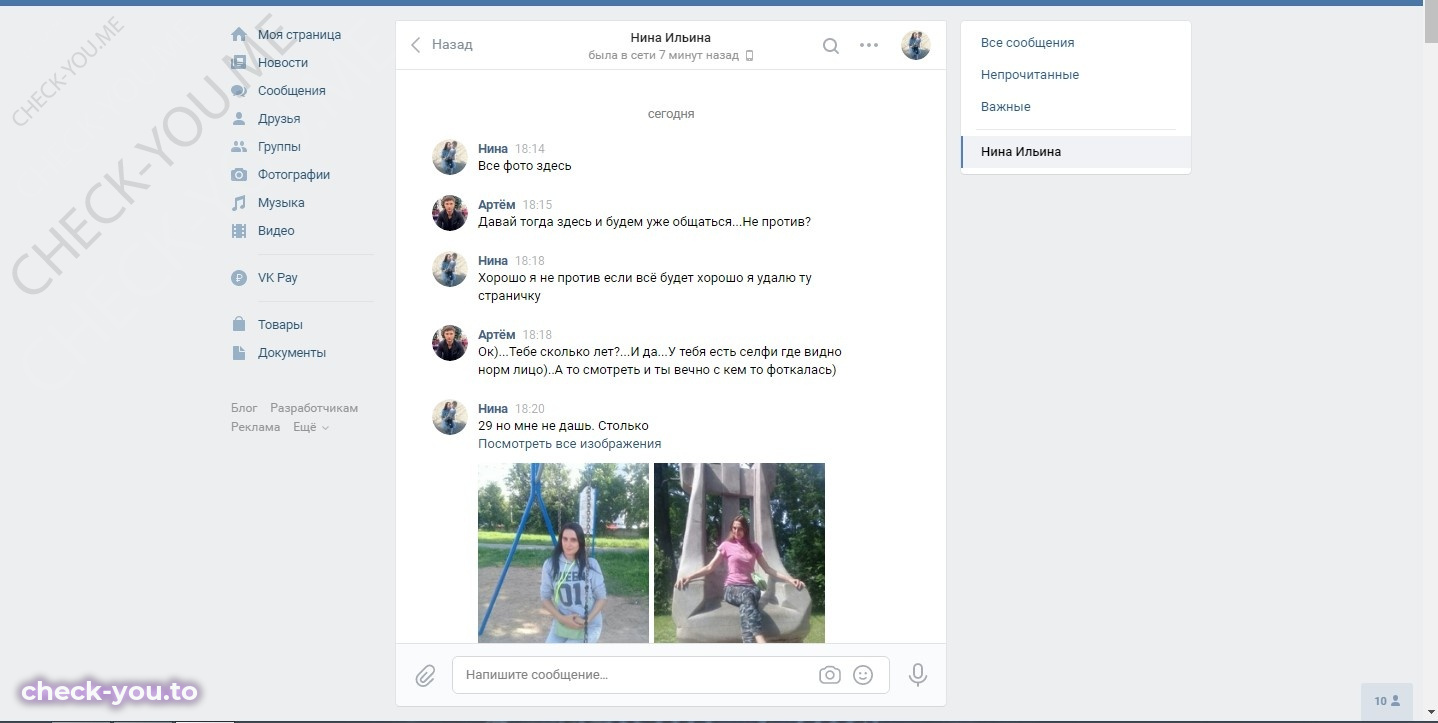1438x723 pixels.
Task: Click the Друзья person icon
Action: point(239,119)
